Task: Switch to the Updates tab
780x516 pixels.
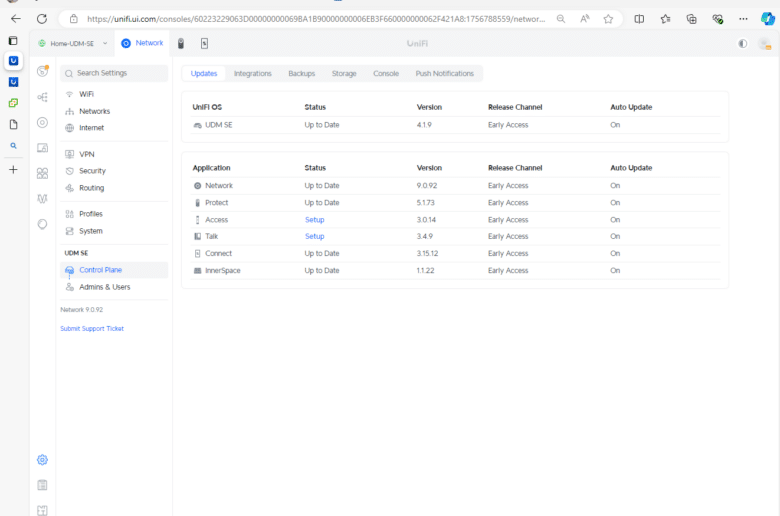Action: coord(204,73)
